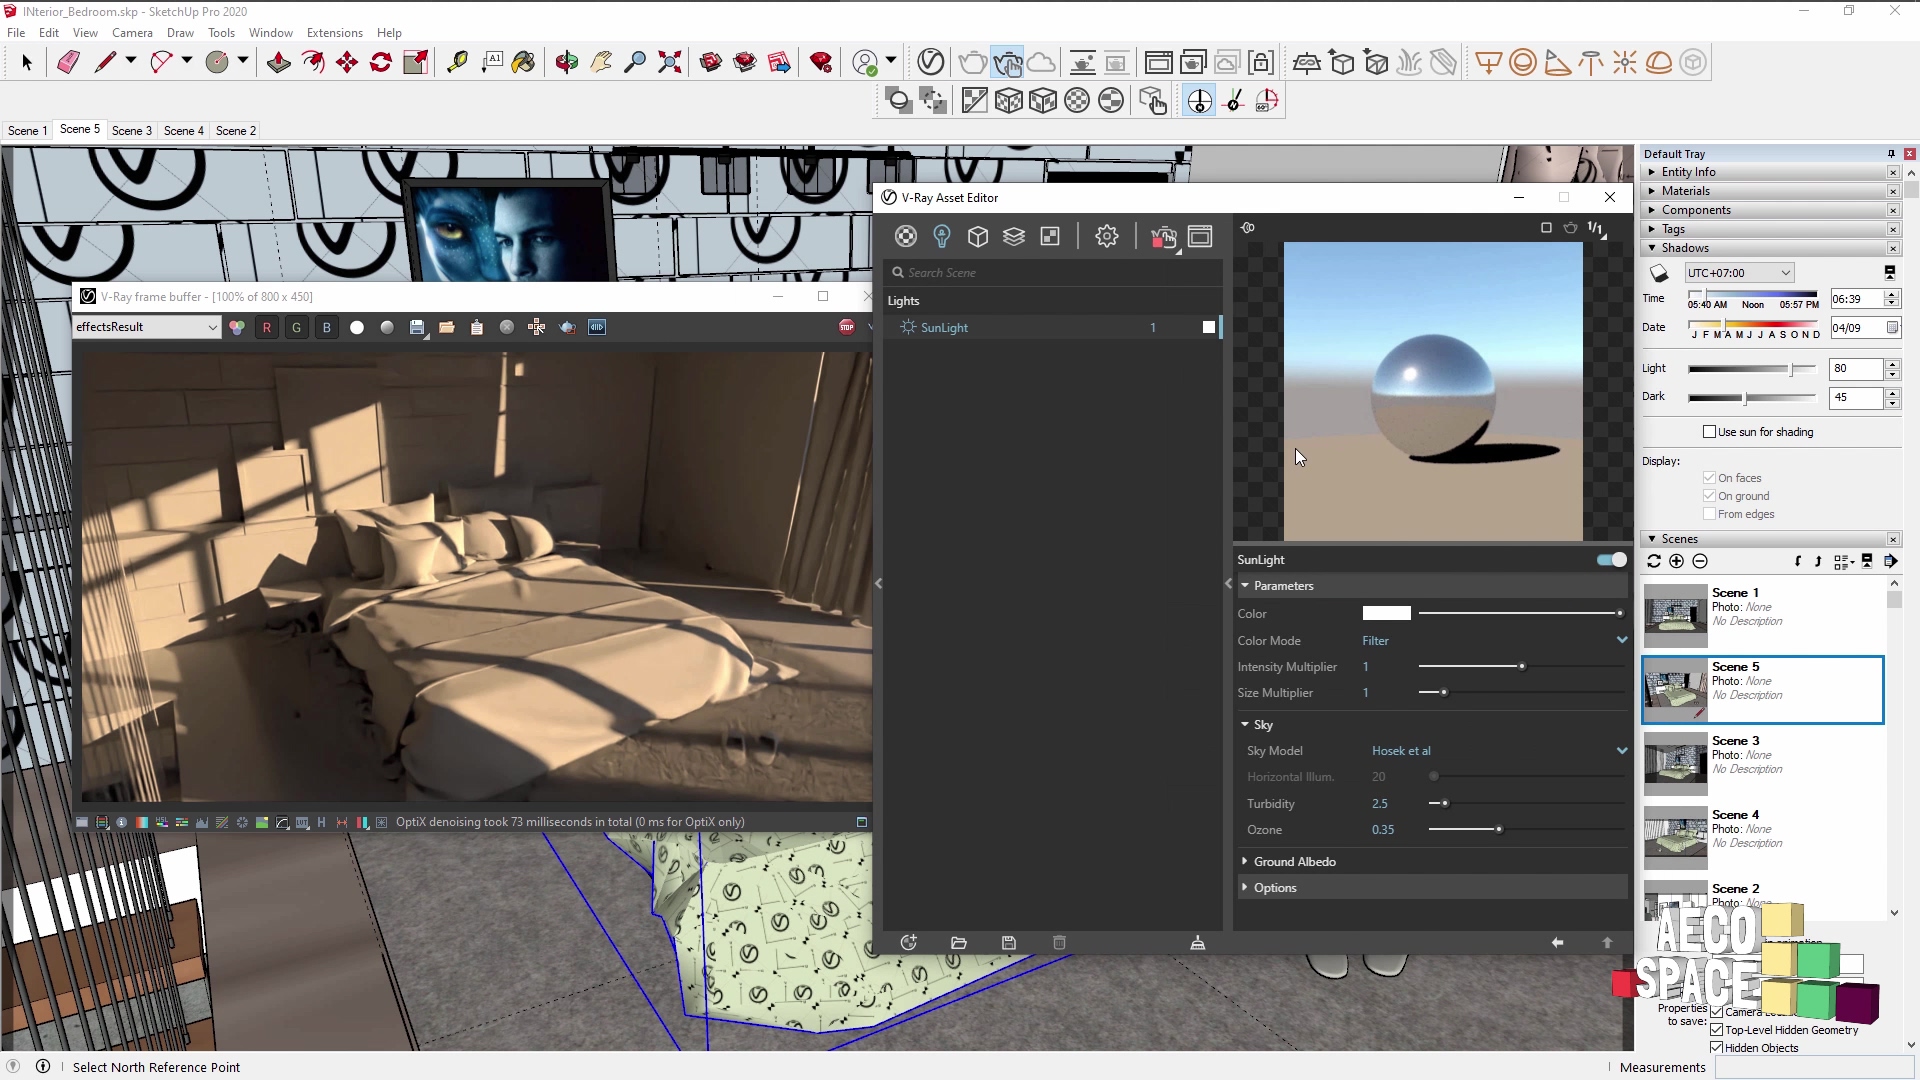Click Add Scene plus icon
The height and width of the screenshot is (1080, 1920).
1677,561
